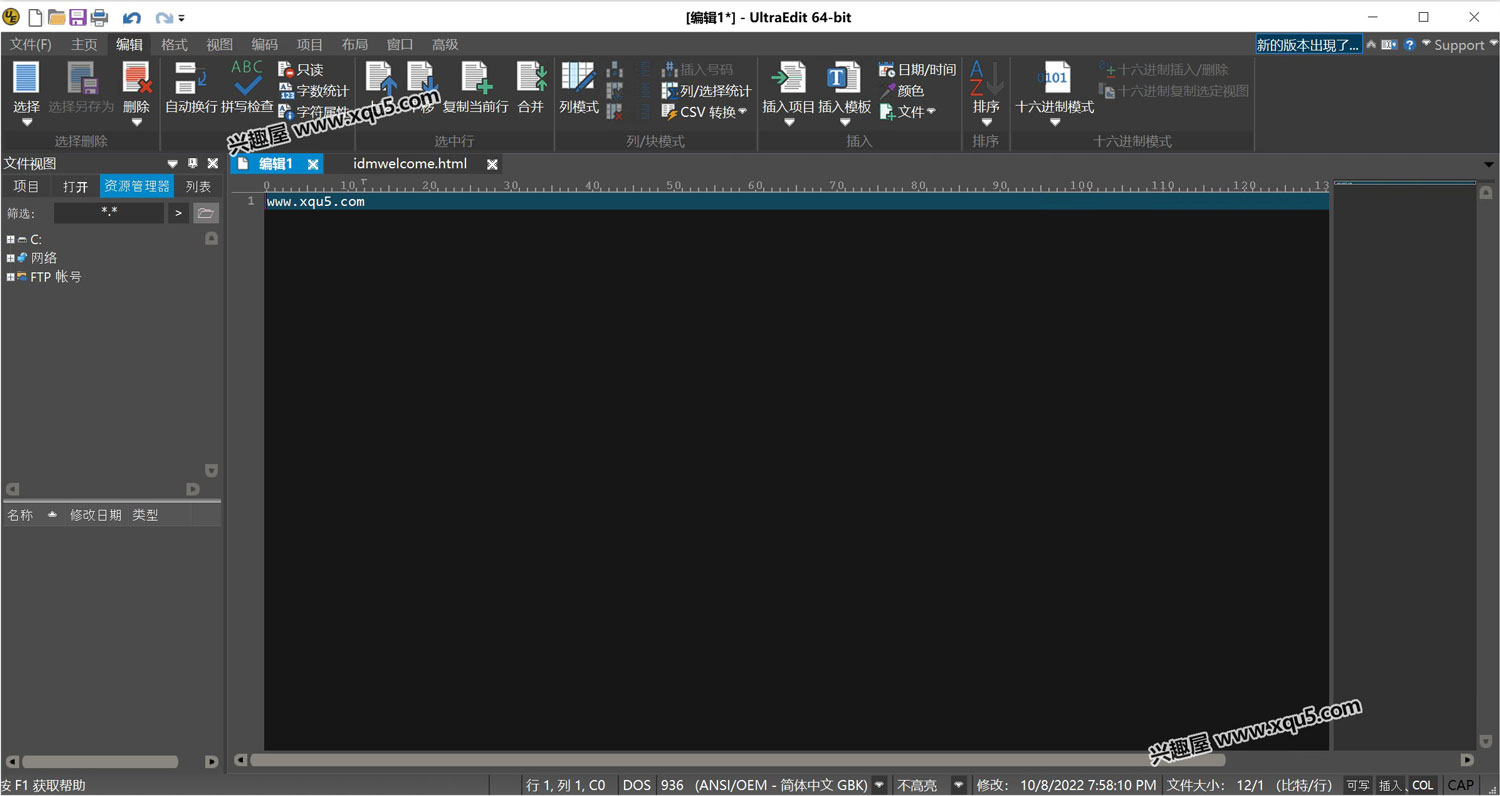Click the 选择 (Select) ribbon icon
The height and width of the screenshot is (796, 1500).
(26, 78)
